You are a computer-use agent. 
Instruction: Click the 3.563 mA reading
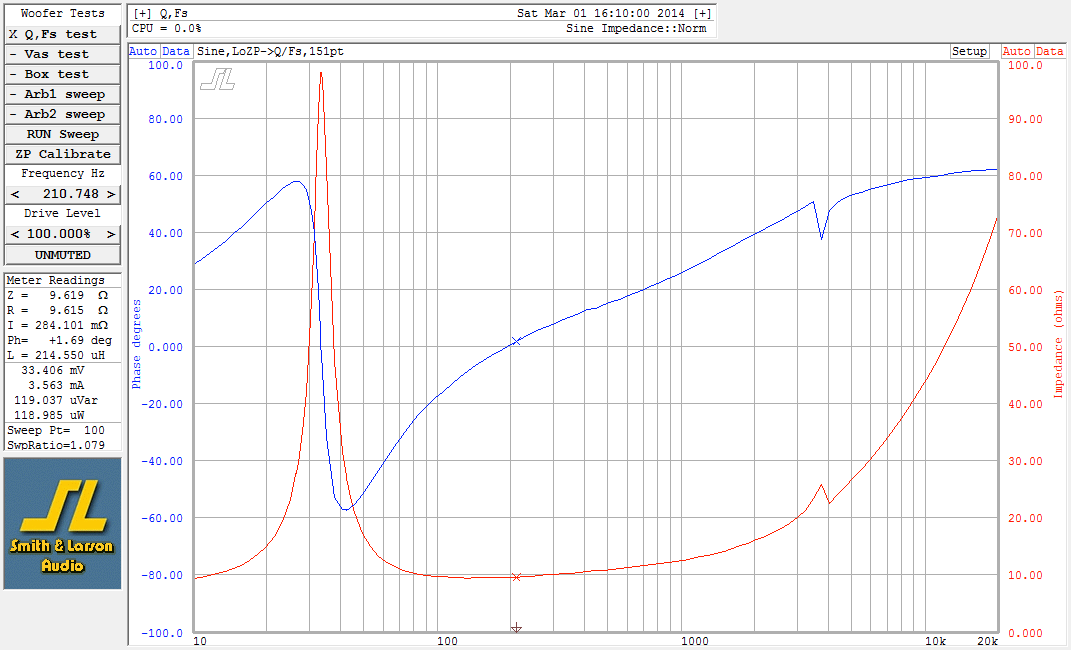56,385
